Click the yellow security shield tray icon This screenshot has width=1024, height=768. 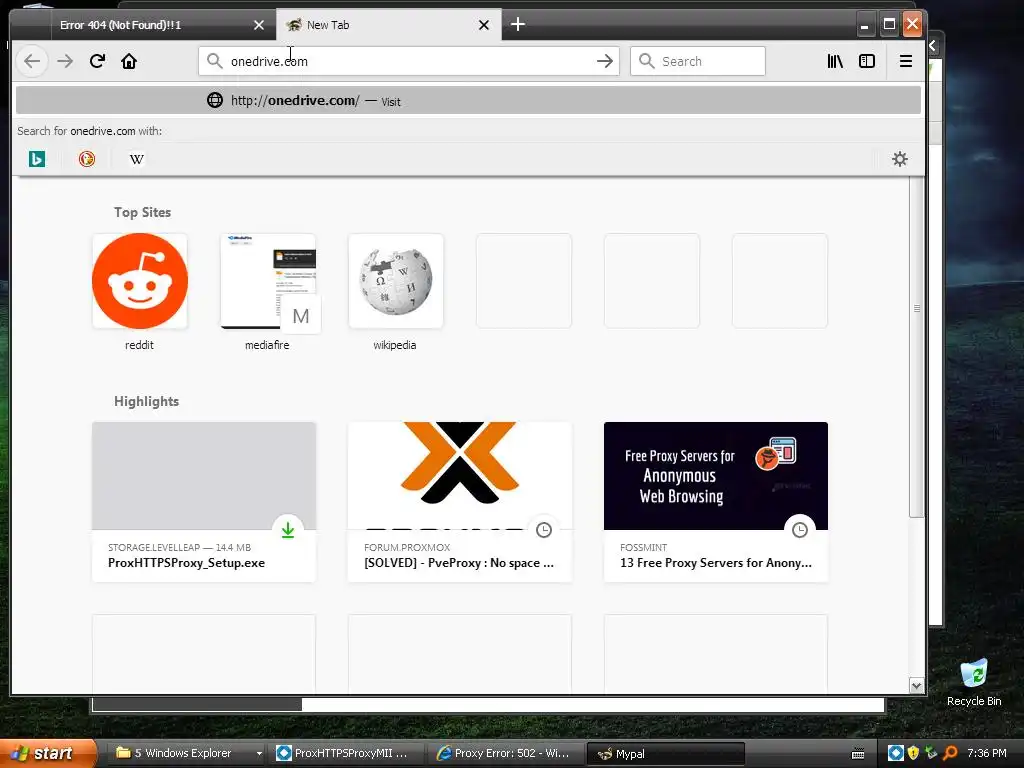pos(914,753)
